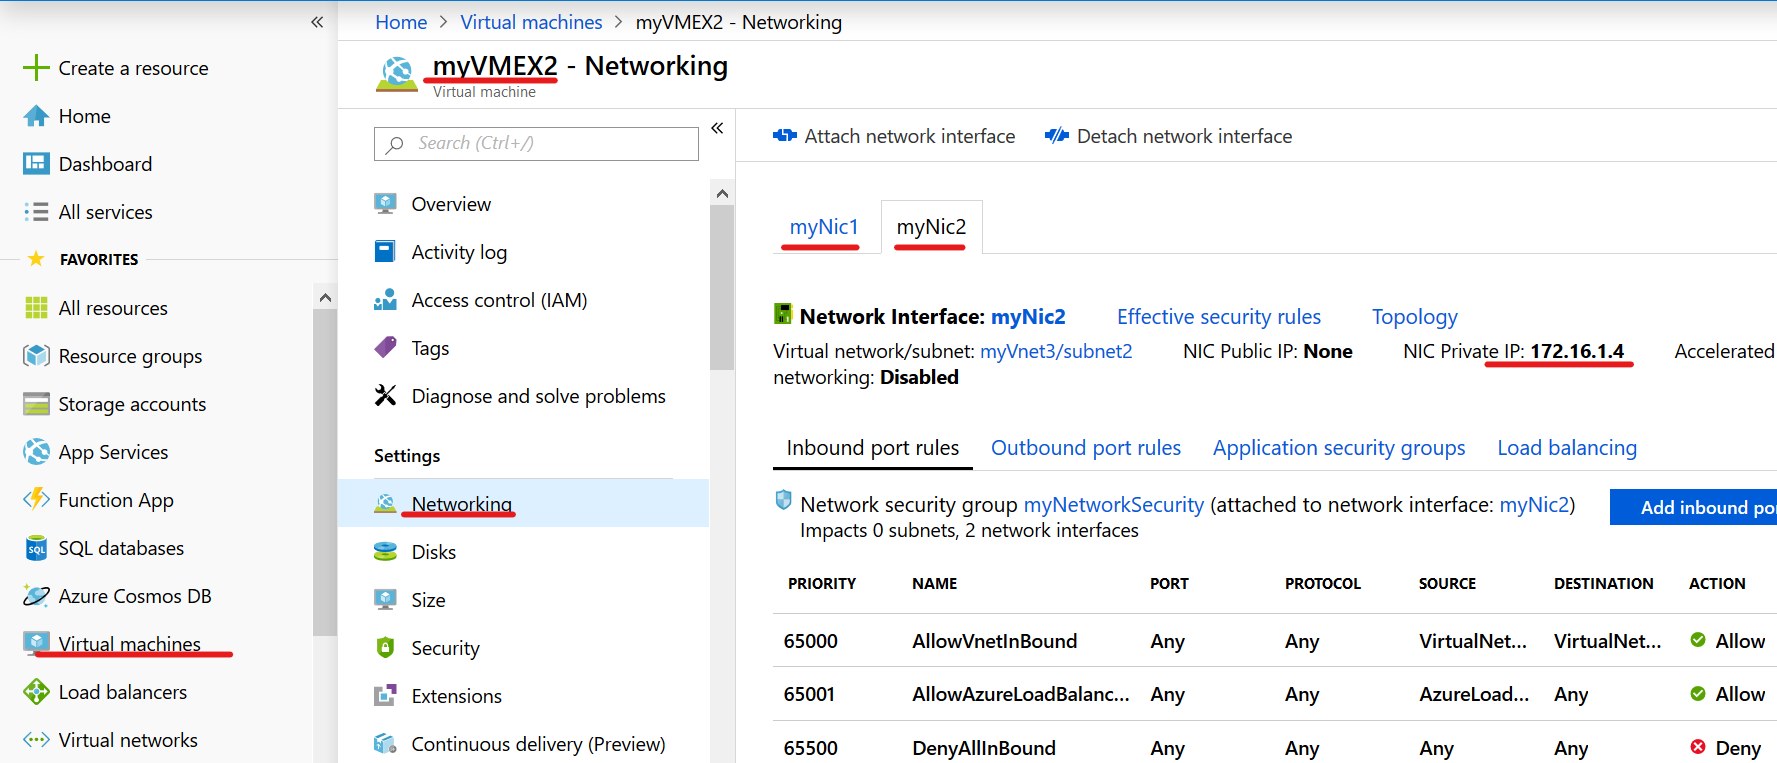Click the NIC Private IP 172.16.1.4 value
1777x763 pixels.
pos(1577,351)
